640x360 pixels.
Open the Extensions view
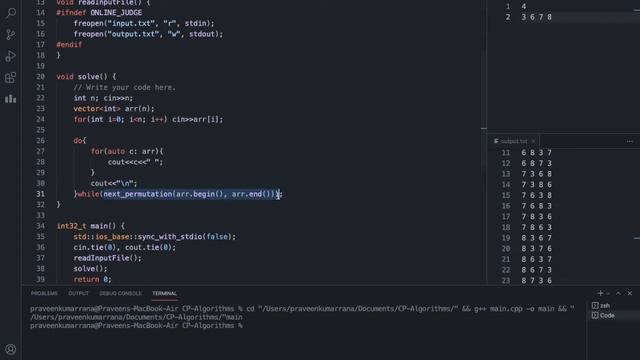pos(11,77)
